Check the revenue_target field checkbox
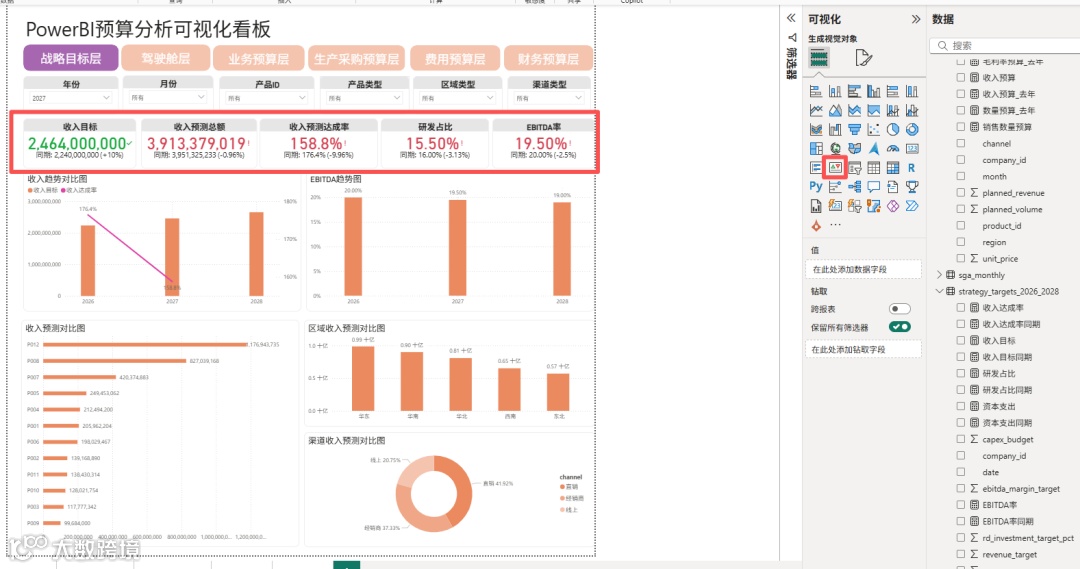The image size is (1080, 569). (x=960, y=554)
